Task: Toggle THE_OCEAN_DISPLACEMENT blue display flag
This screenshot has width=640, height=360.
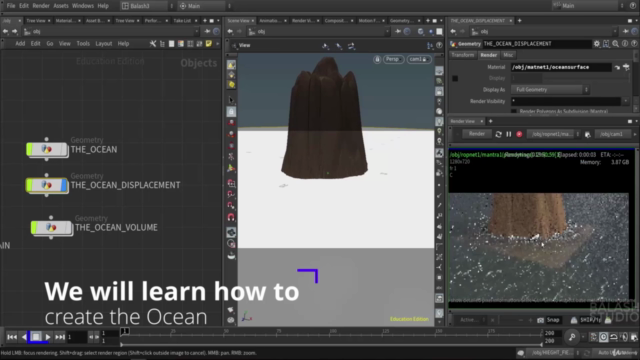Action: click(x=64, y=185)
